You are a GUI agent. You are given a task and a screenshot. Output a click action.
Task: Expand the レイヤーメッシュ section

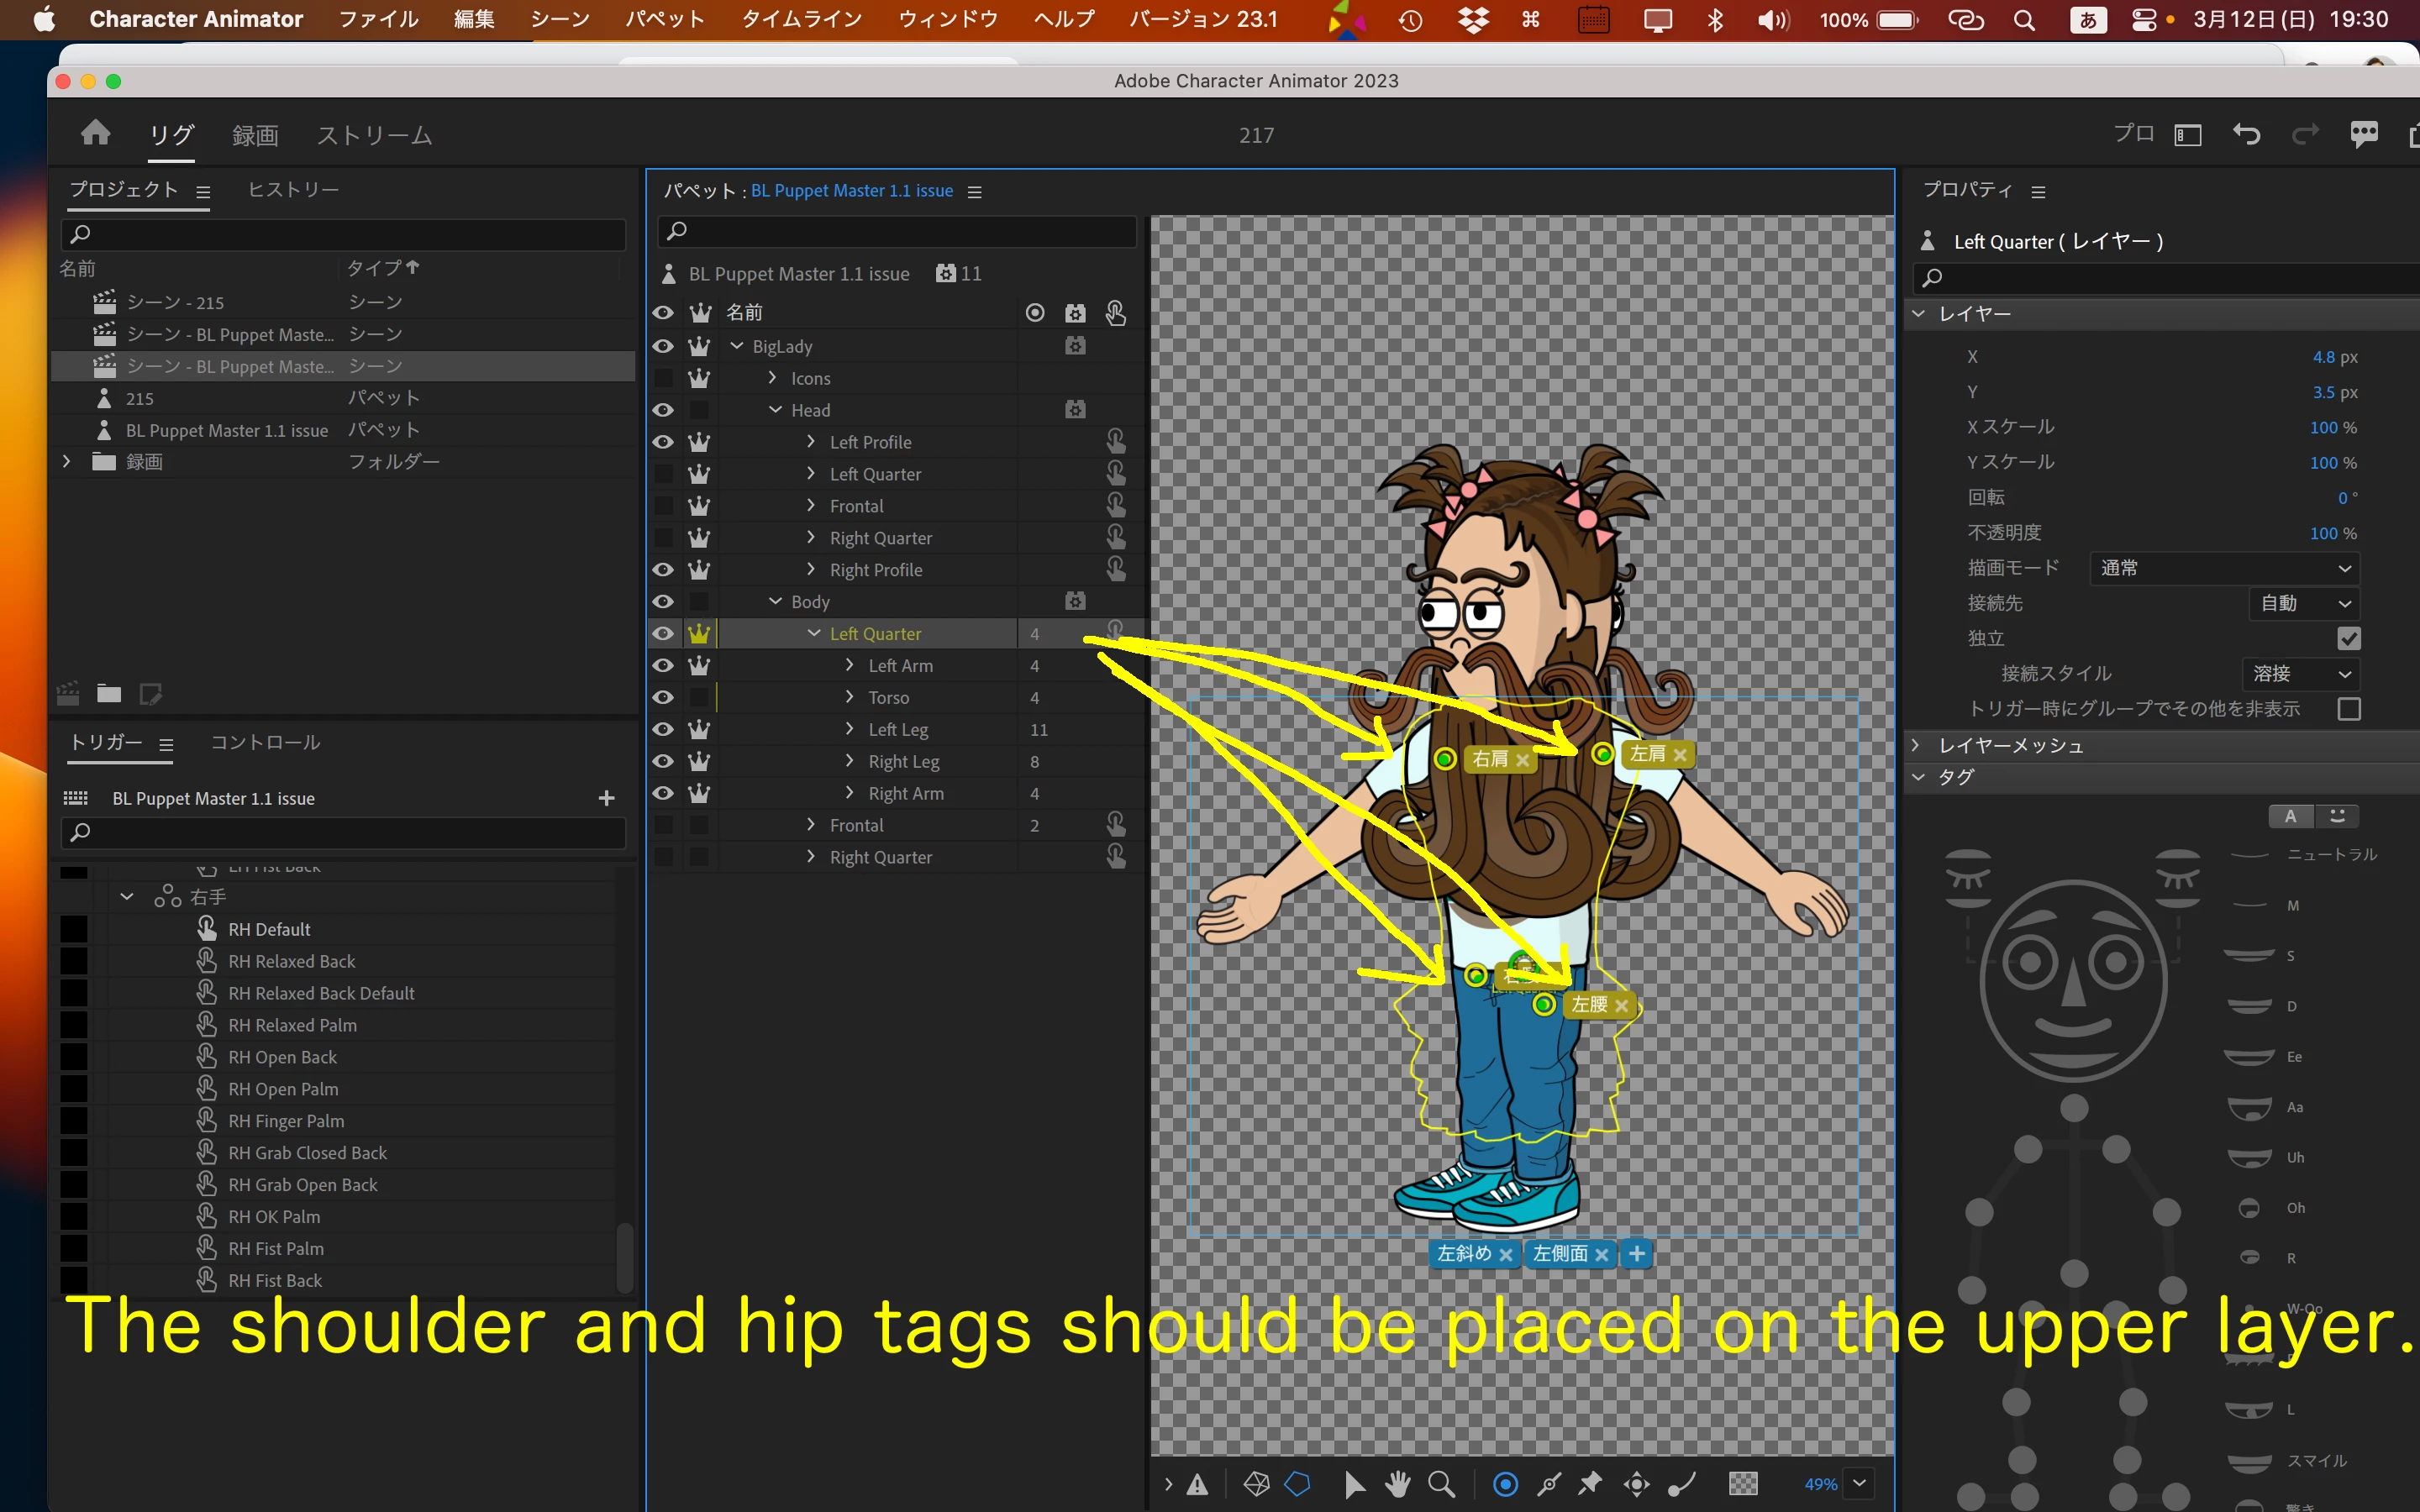click(x=1917, y=745)
